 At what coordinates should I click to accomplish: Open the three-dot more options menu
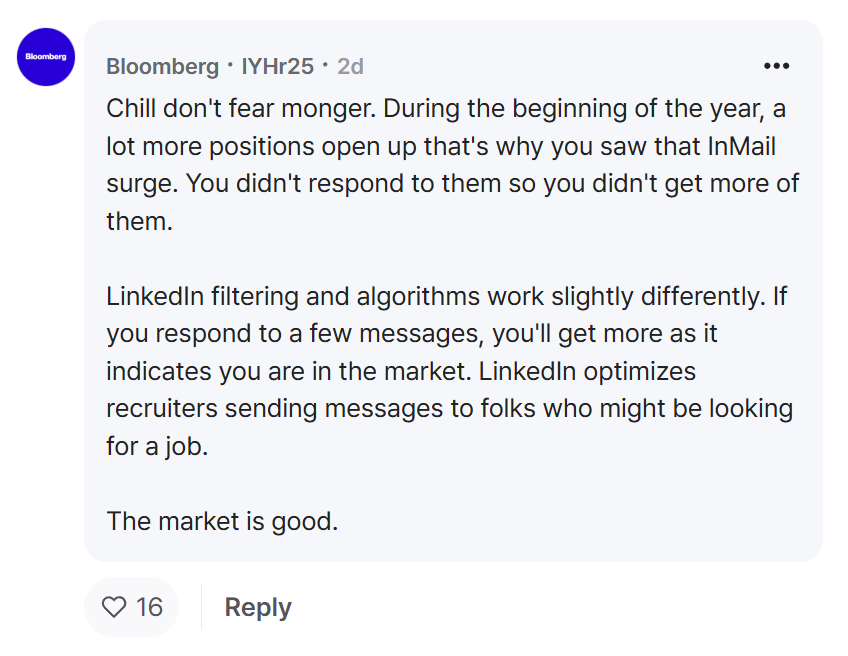(776, 66)
